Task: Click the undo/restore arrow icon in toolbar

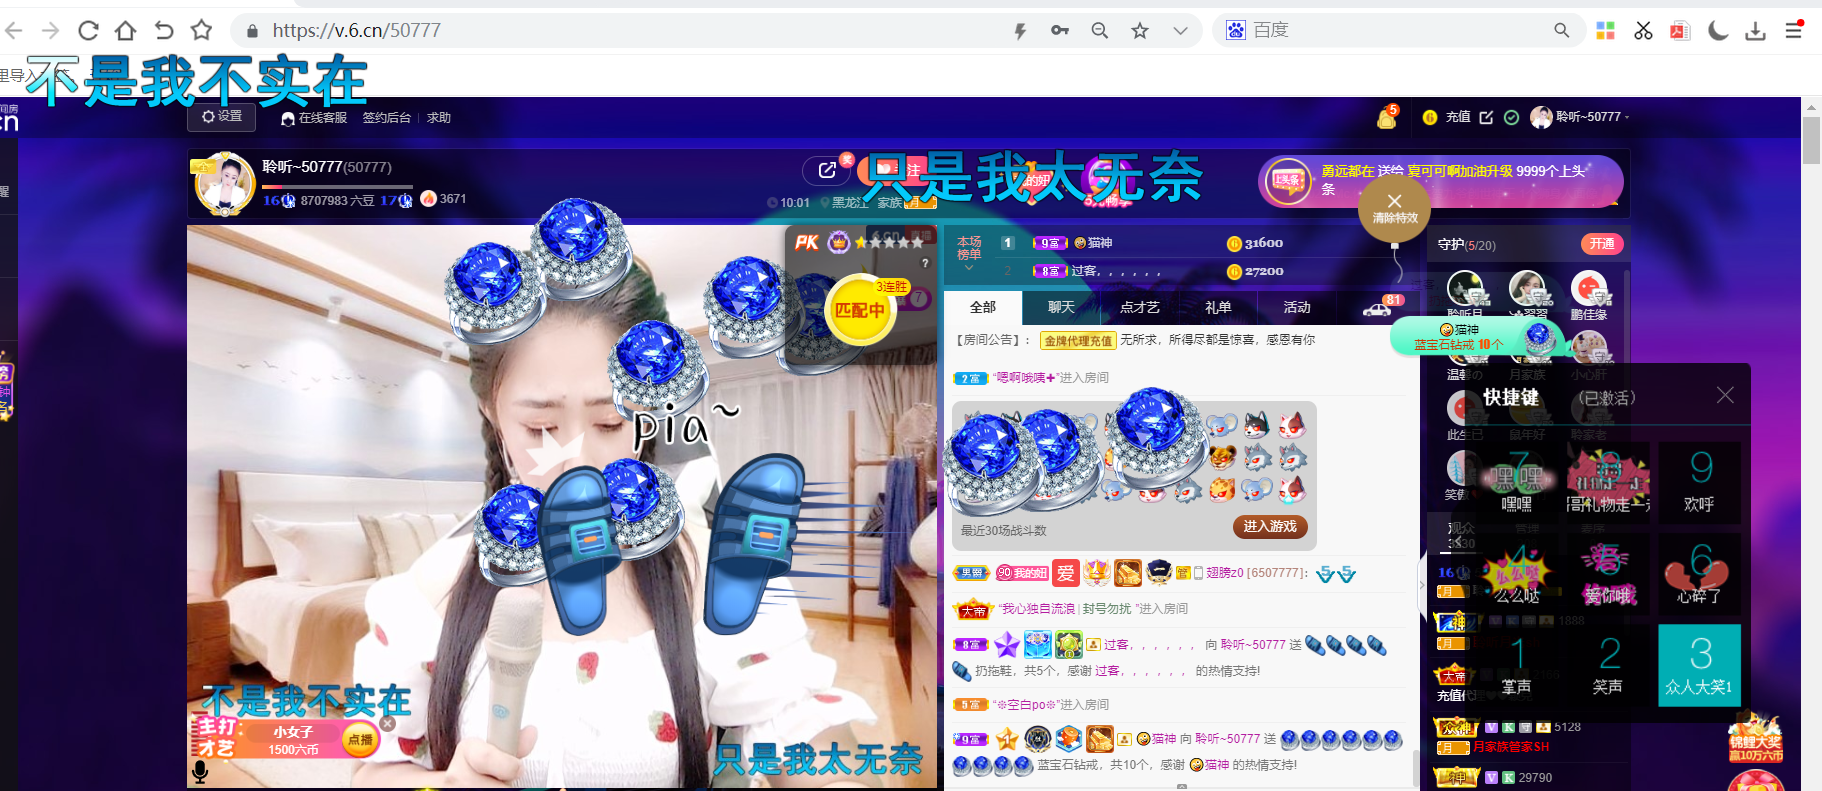Action: [x=164, y=31]
